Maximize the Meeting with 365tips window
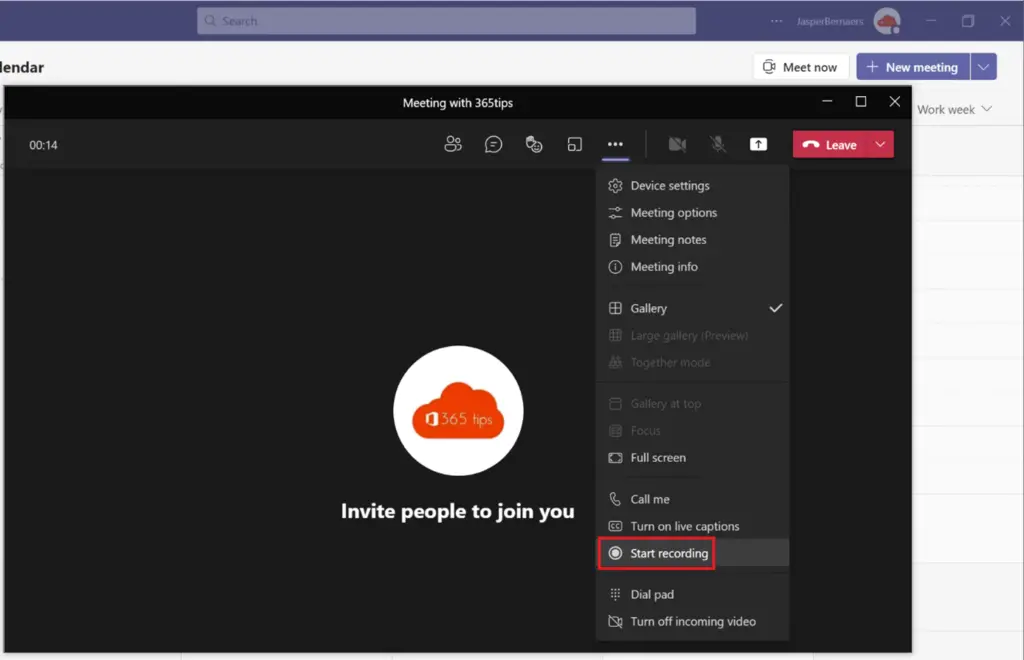 861,101
